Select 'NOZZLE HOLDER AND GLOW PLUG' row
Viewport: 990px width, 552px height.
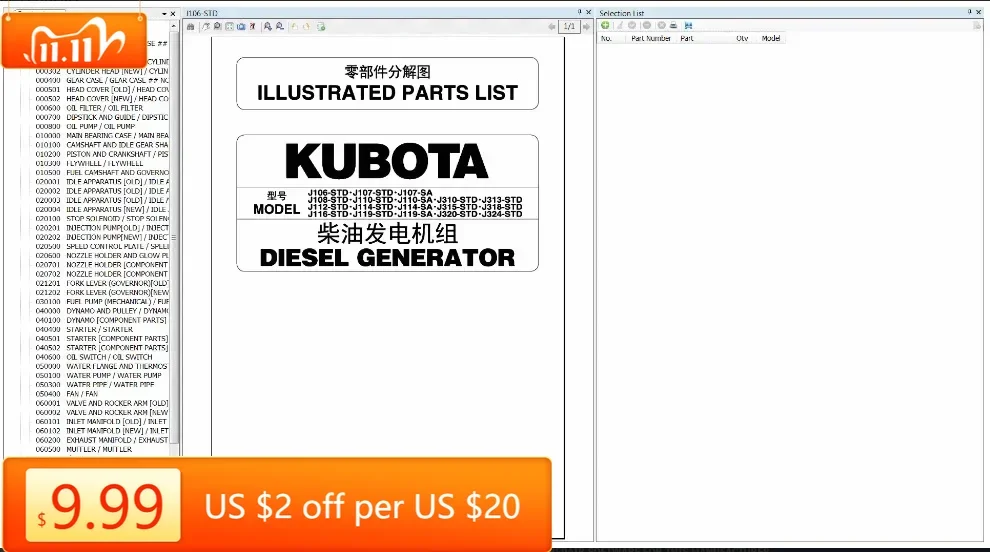(x=102, y=256)
